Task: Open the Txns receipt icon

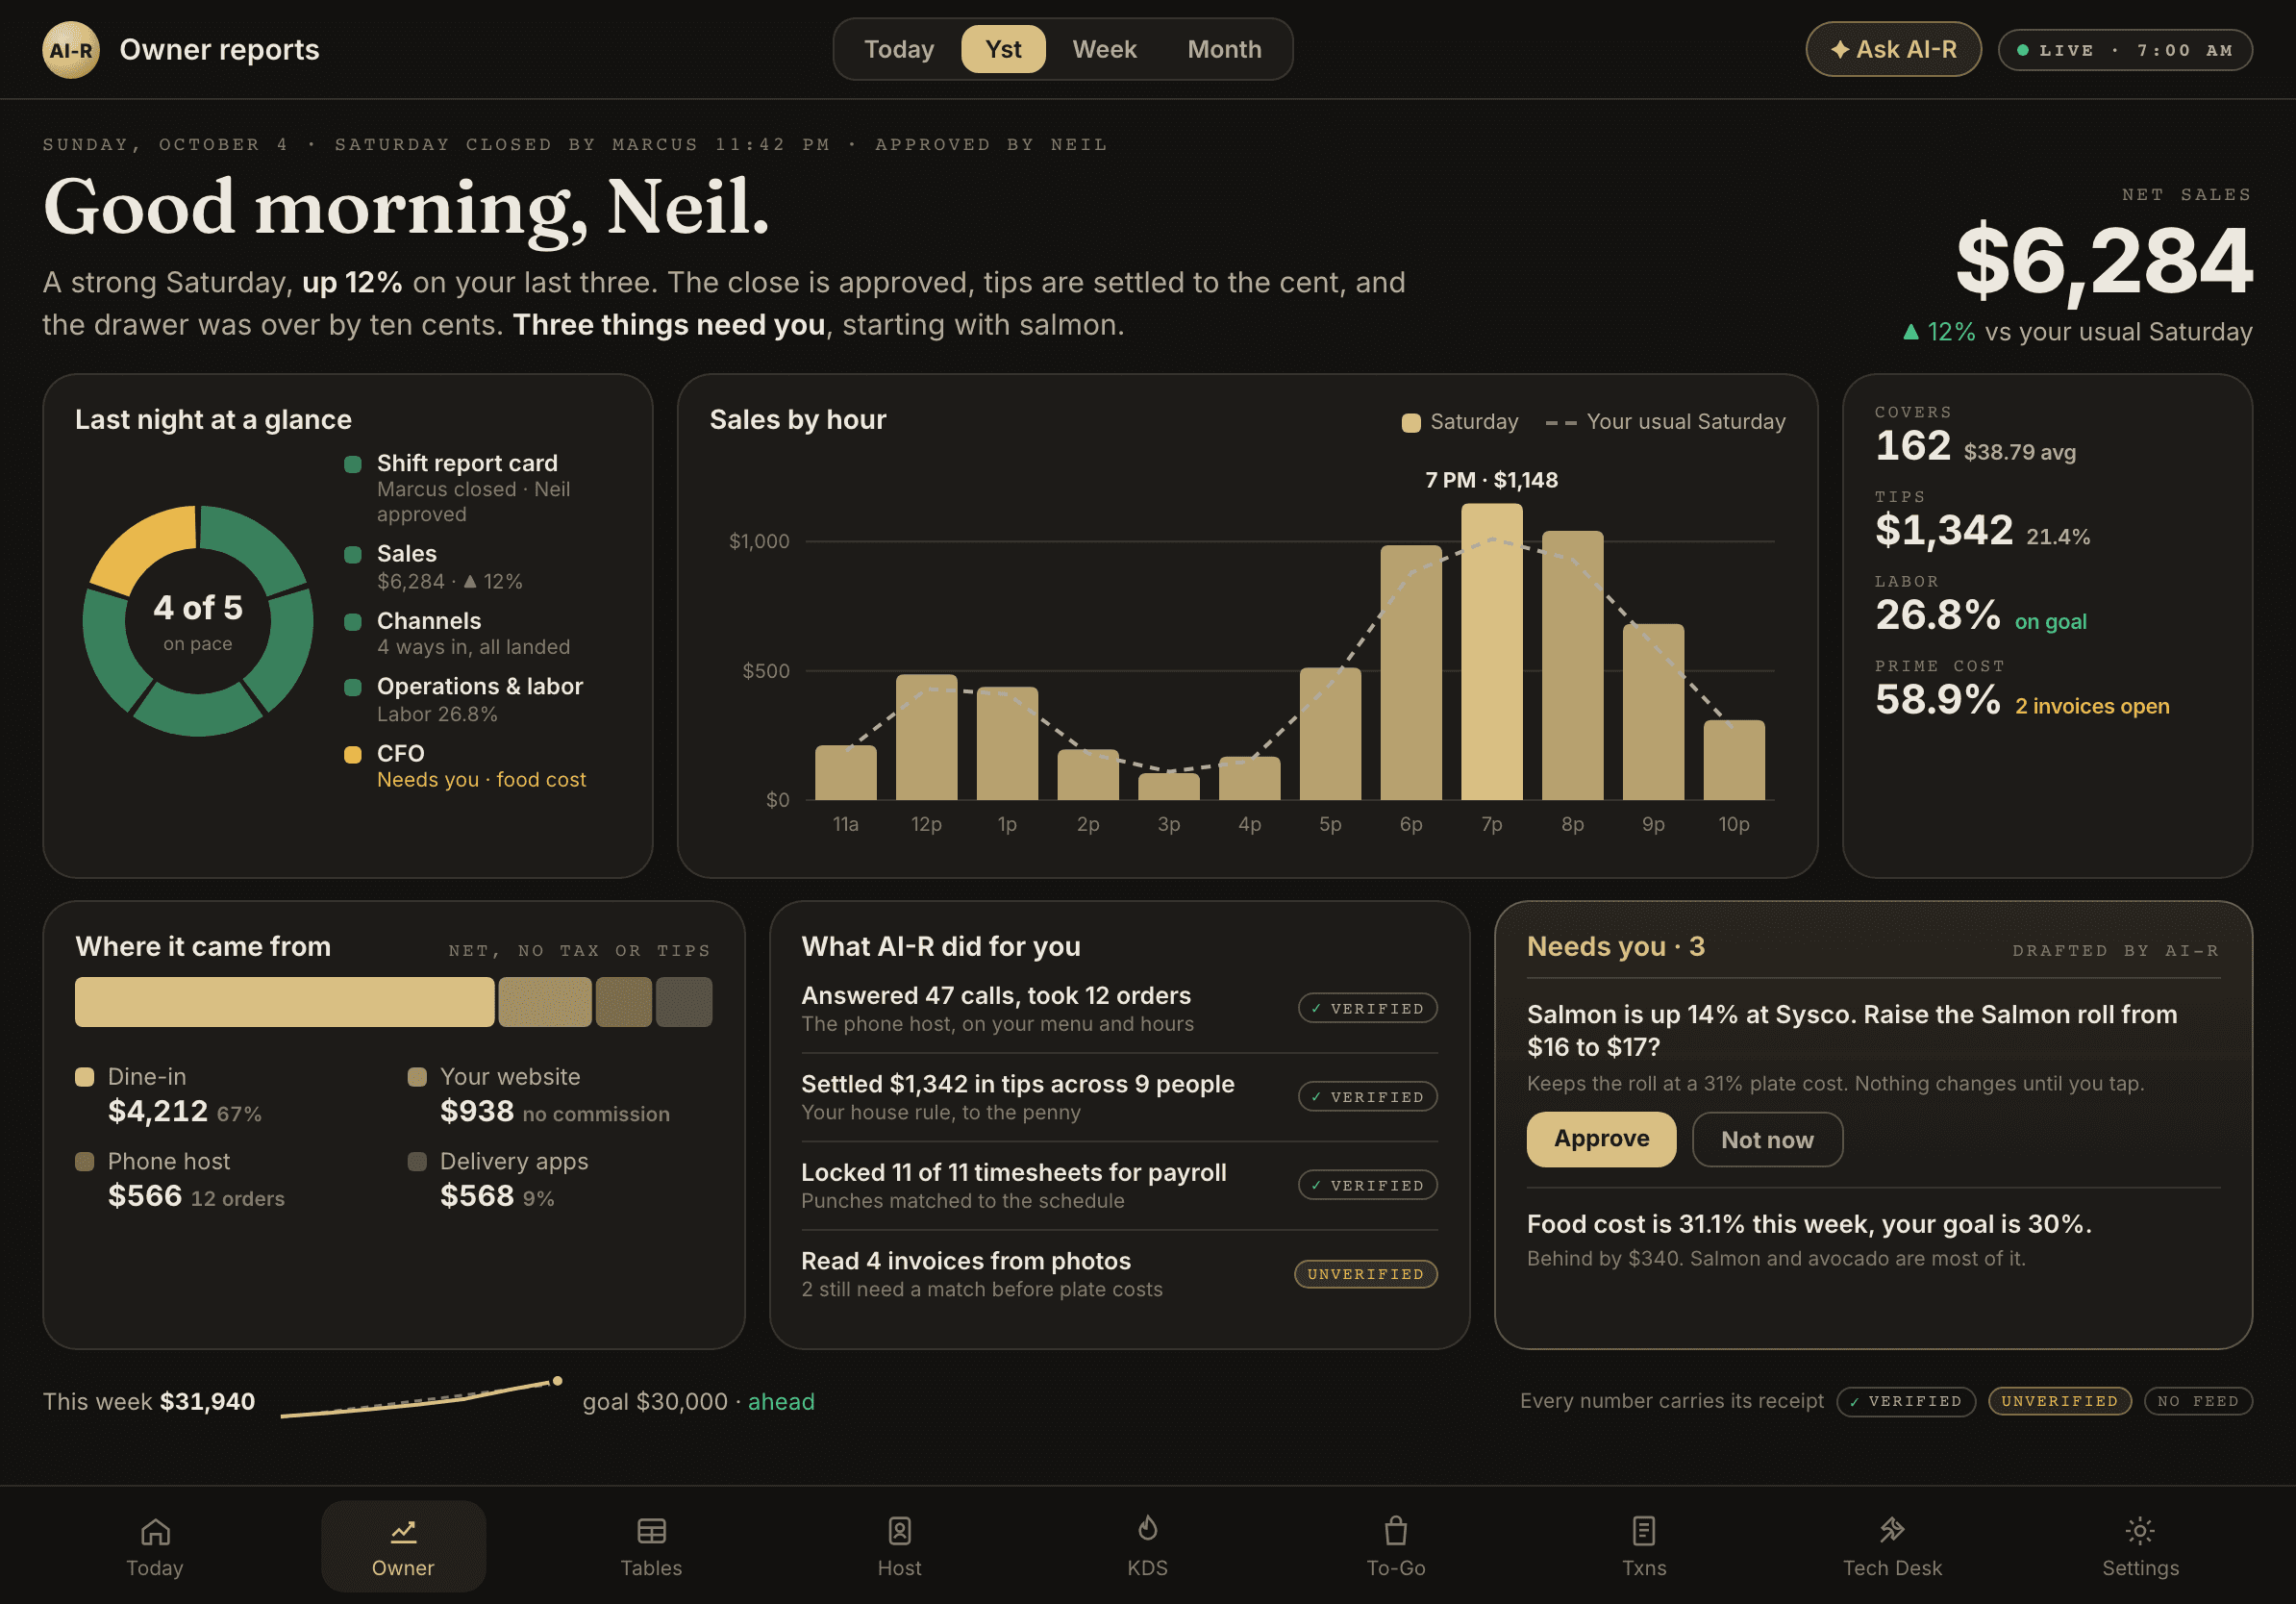Action: tap(1644, 1531)
